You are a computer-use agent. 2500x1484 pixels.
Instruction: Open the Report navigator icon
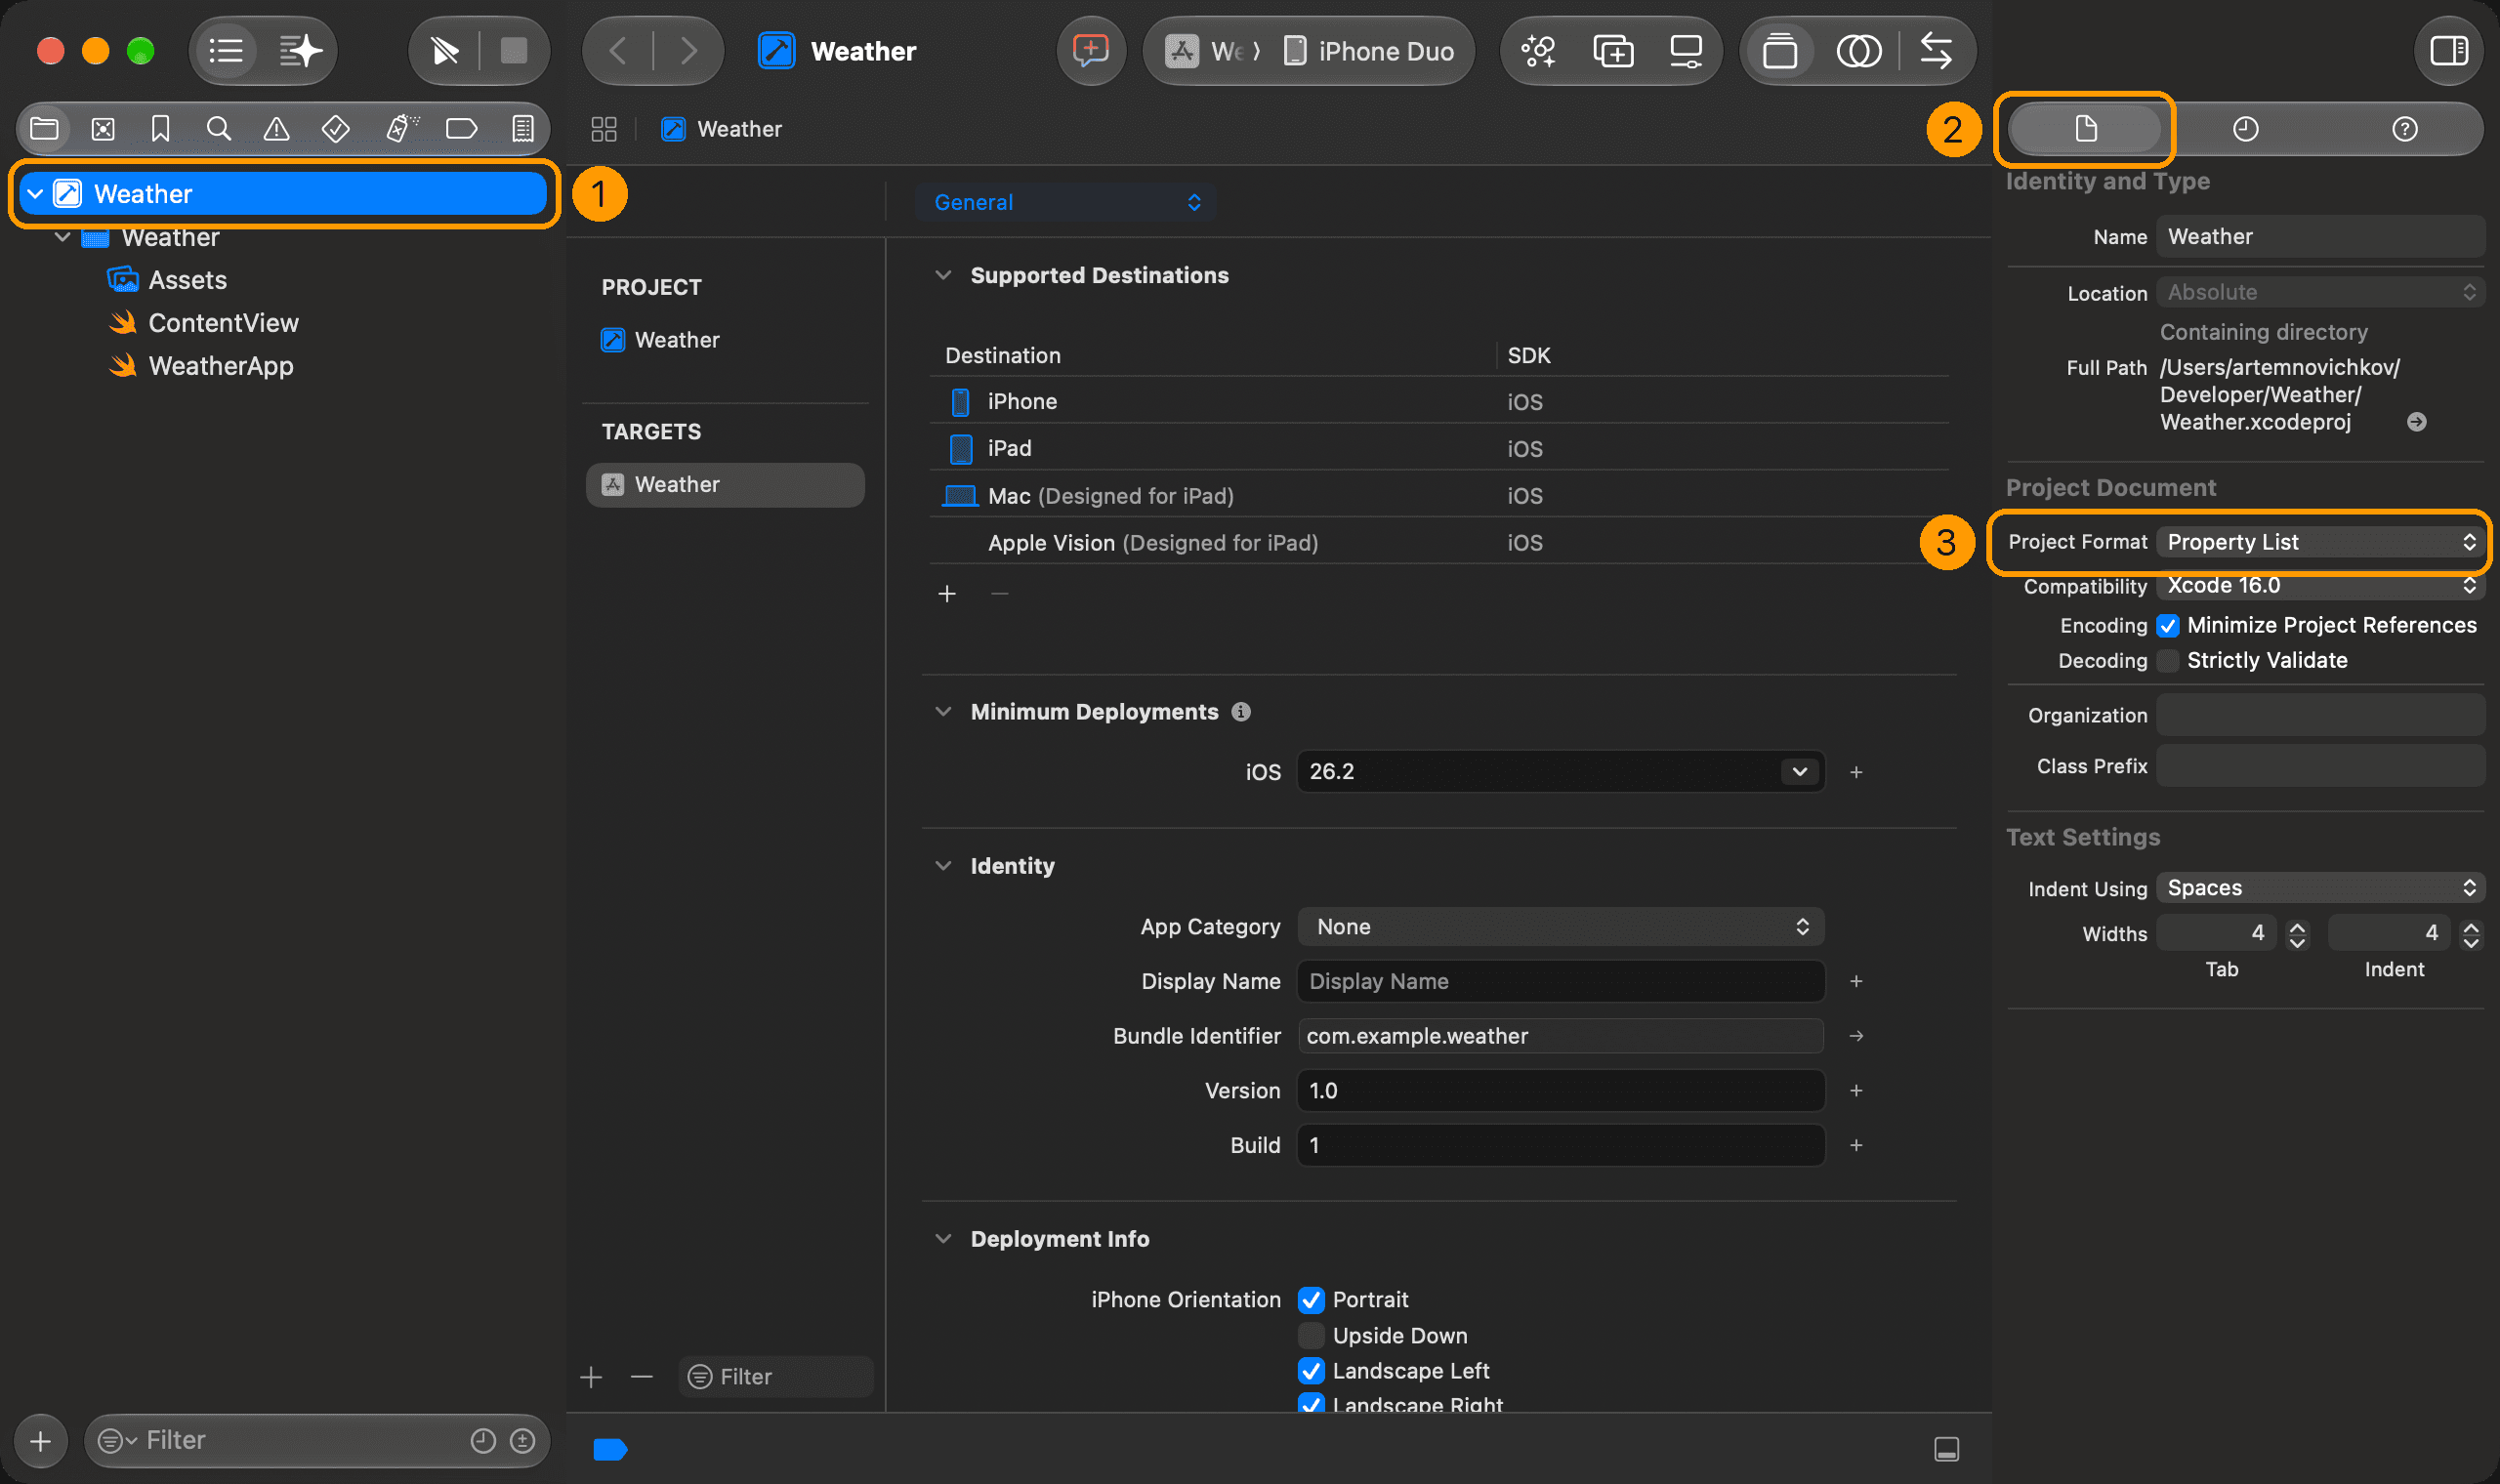click(x=522, y=129)
